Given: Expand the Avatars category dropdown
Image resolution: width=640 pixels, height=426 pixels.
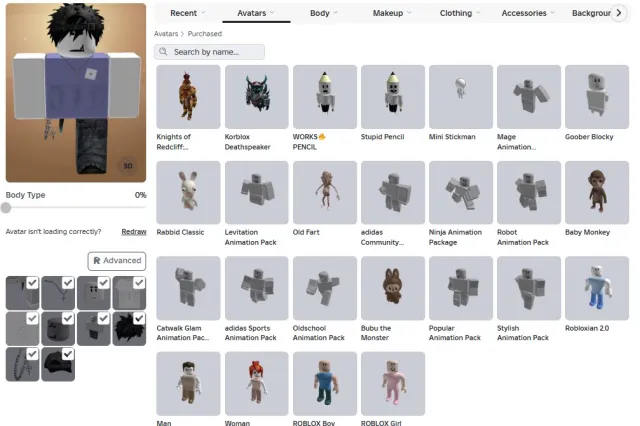Looking at the screenshot, I should coord(256,13).
